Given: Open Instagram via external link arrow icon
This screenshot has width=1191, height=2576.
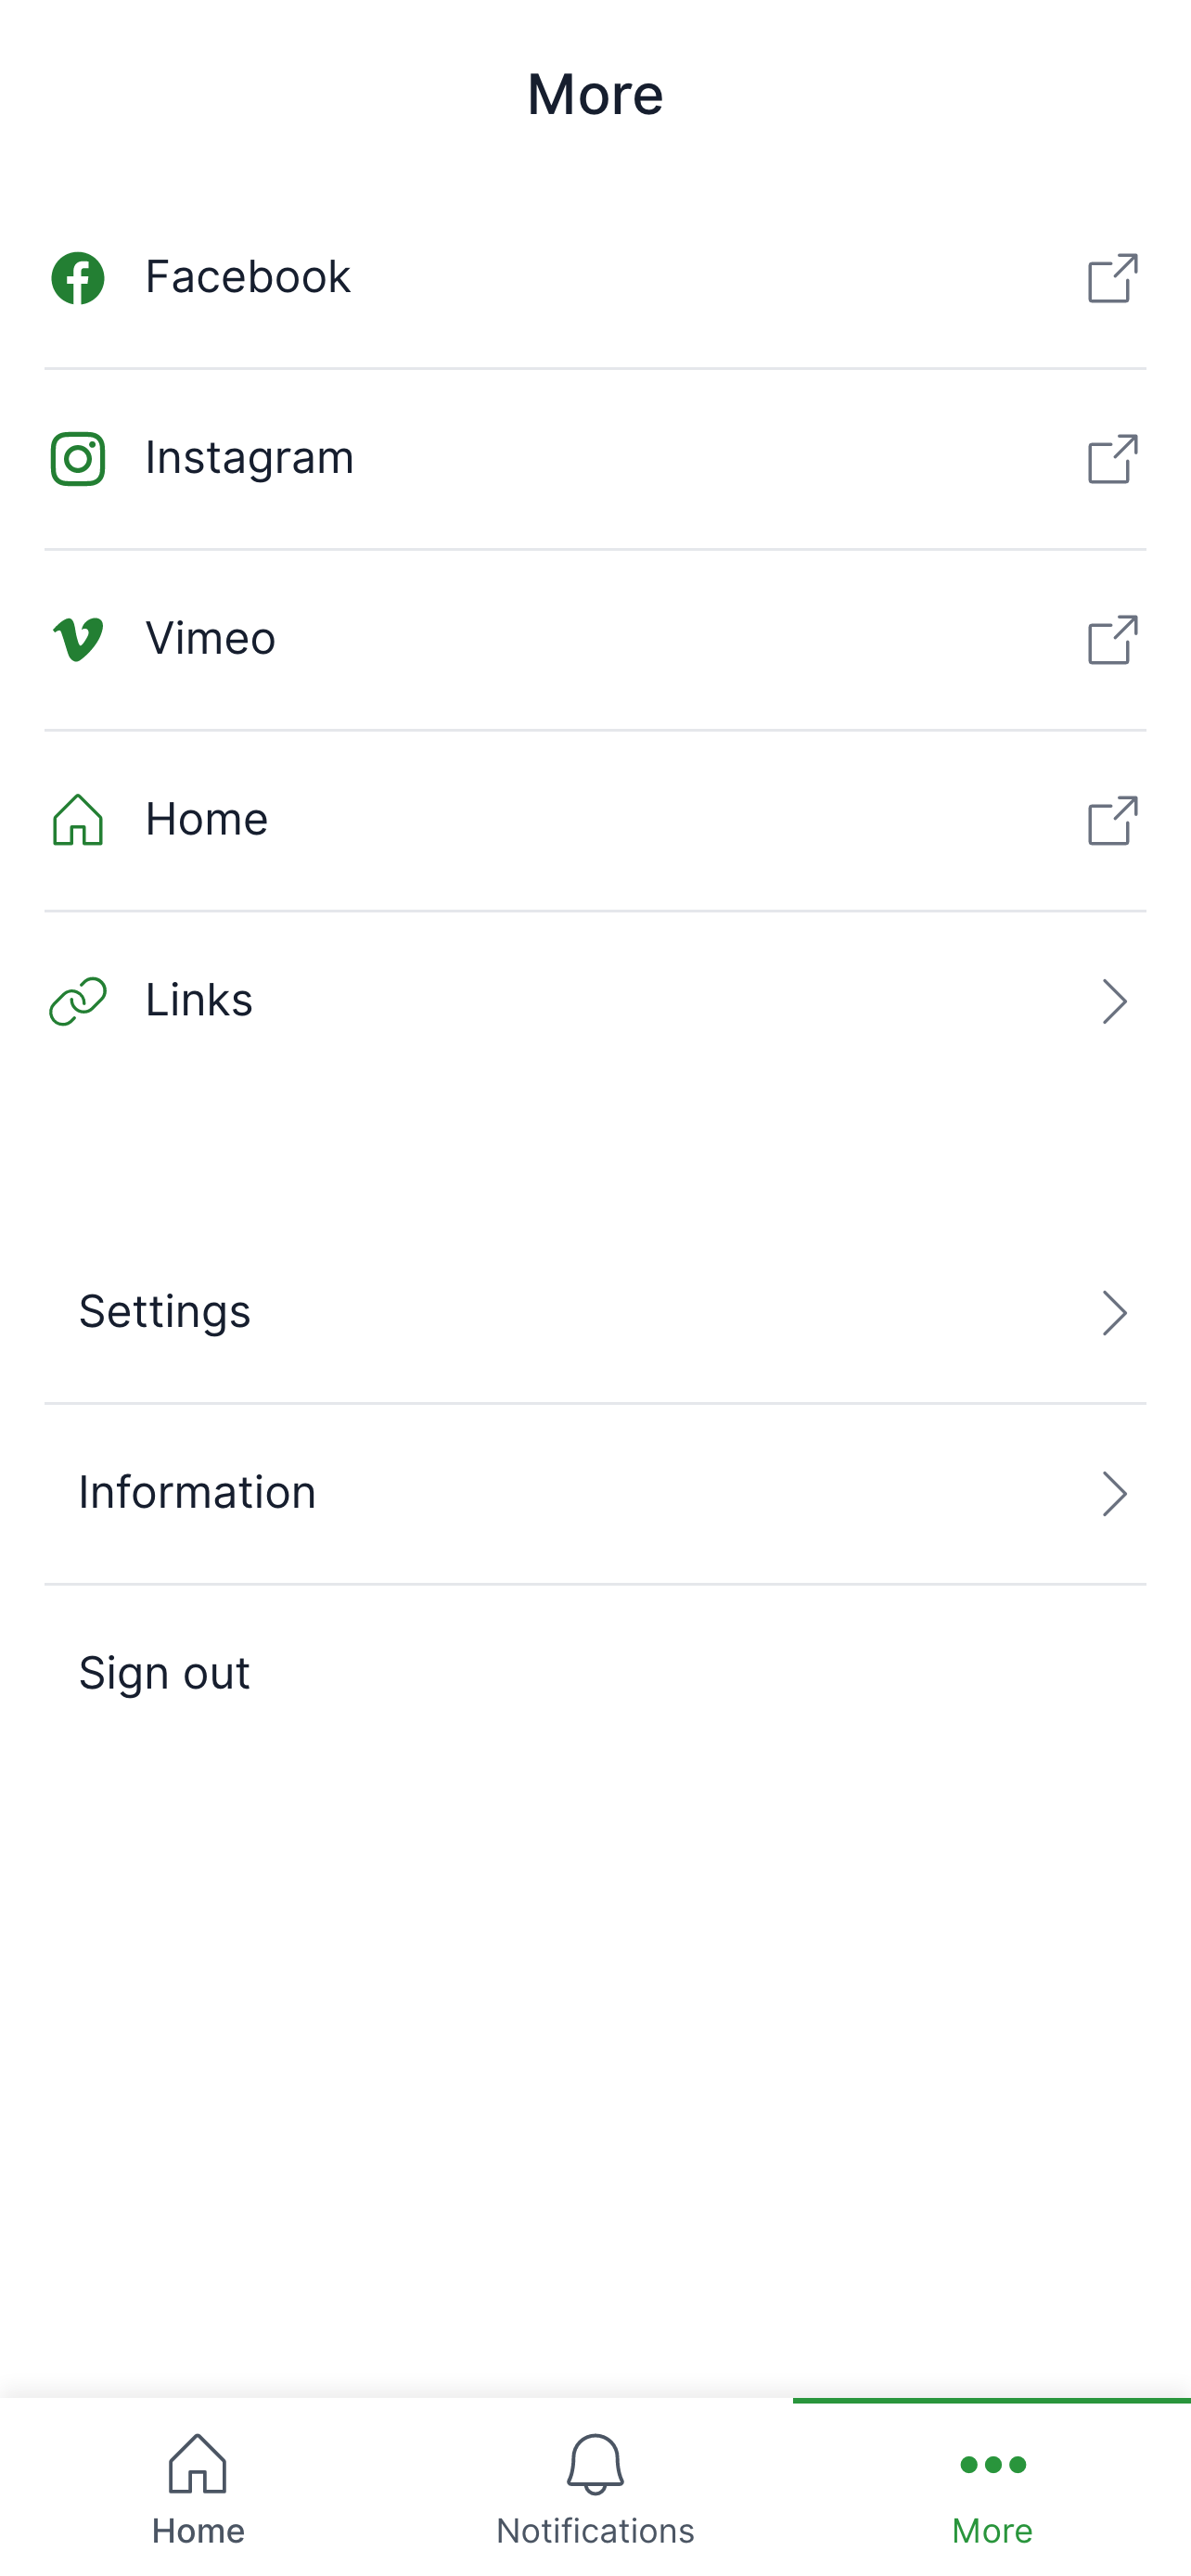Looking at the screenshot, I should (1112, 459).
